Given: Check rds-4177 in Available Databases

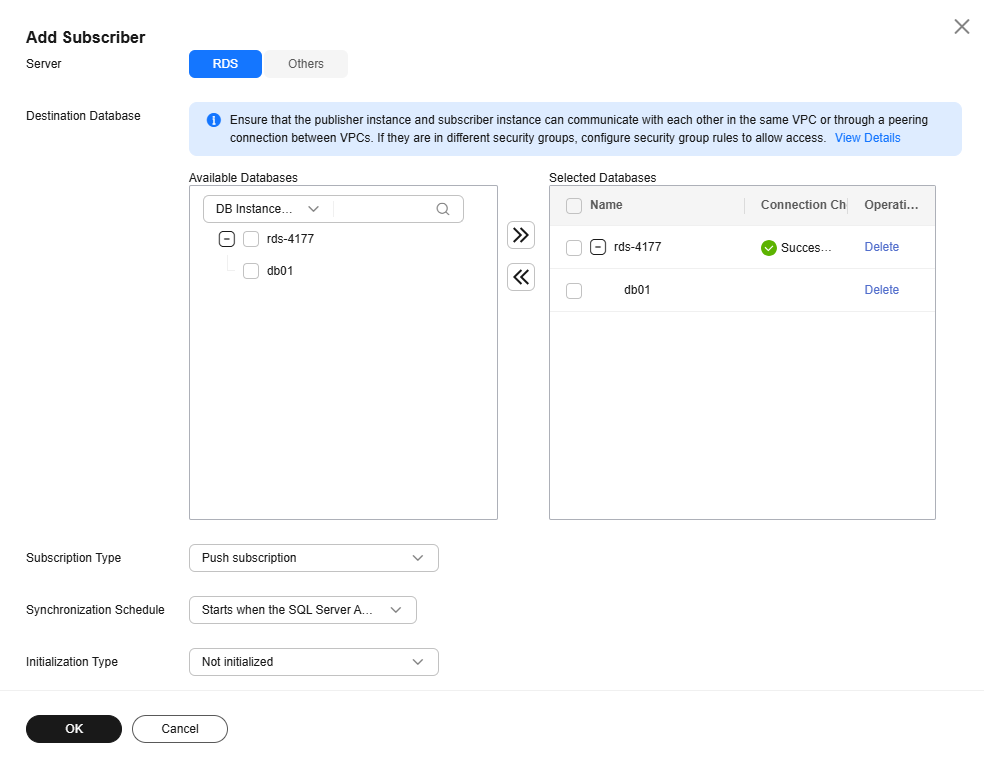Looking at the screenshot, I should [250, 239].
